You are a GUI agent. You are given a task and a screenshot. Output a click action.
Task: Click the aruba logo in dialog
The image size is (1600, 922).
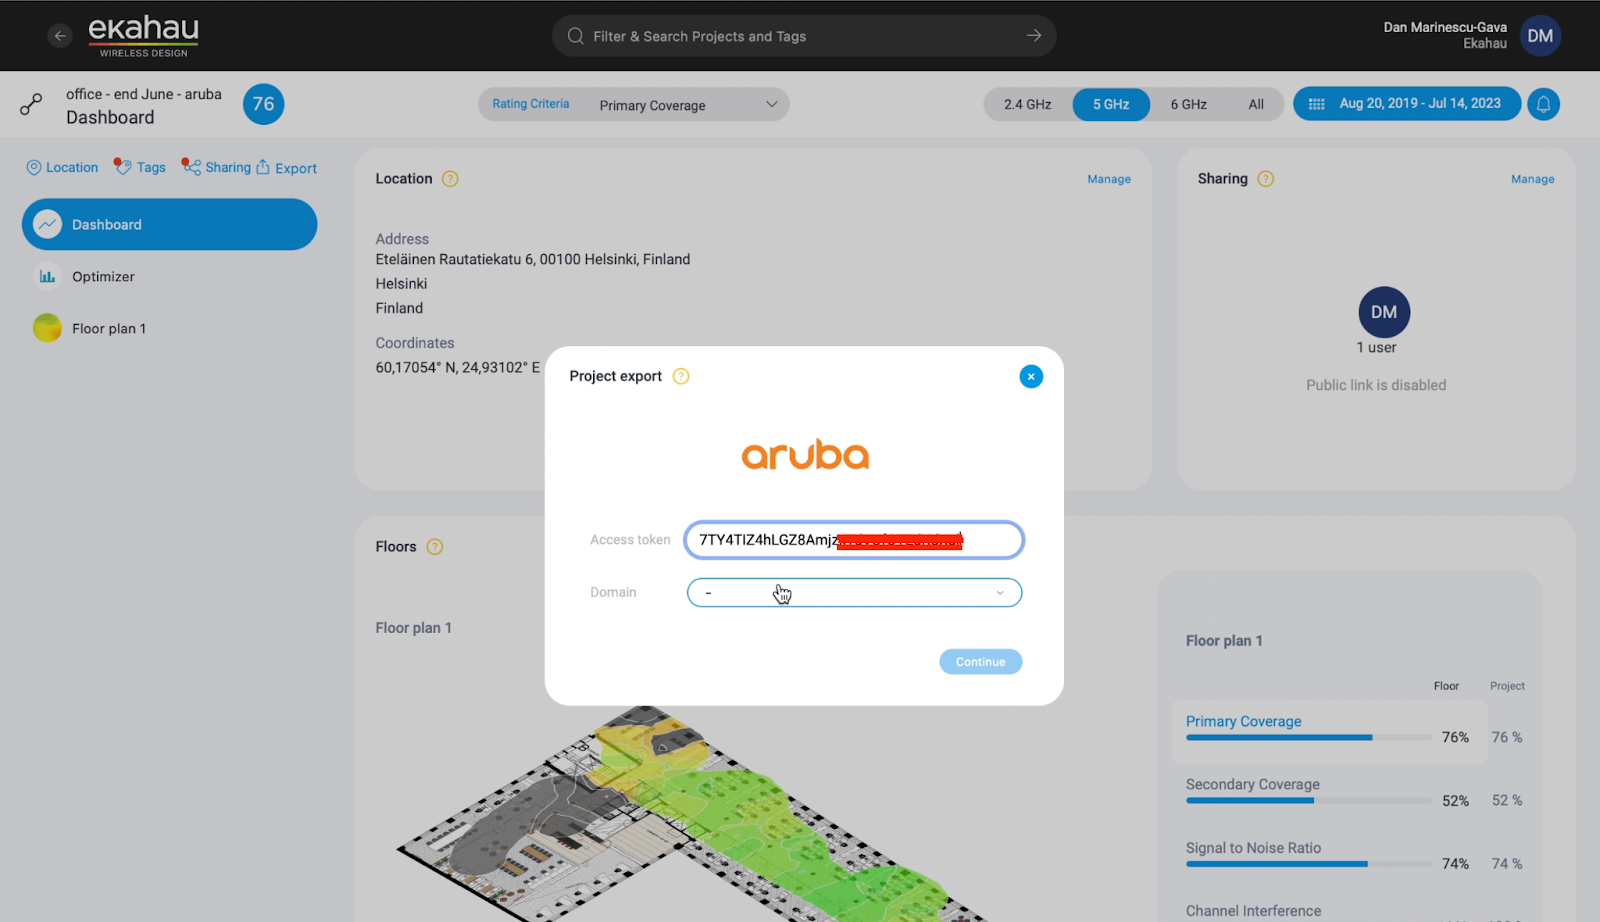tap(805, 455)
